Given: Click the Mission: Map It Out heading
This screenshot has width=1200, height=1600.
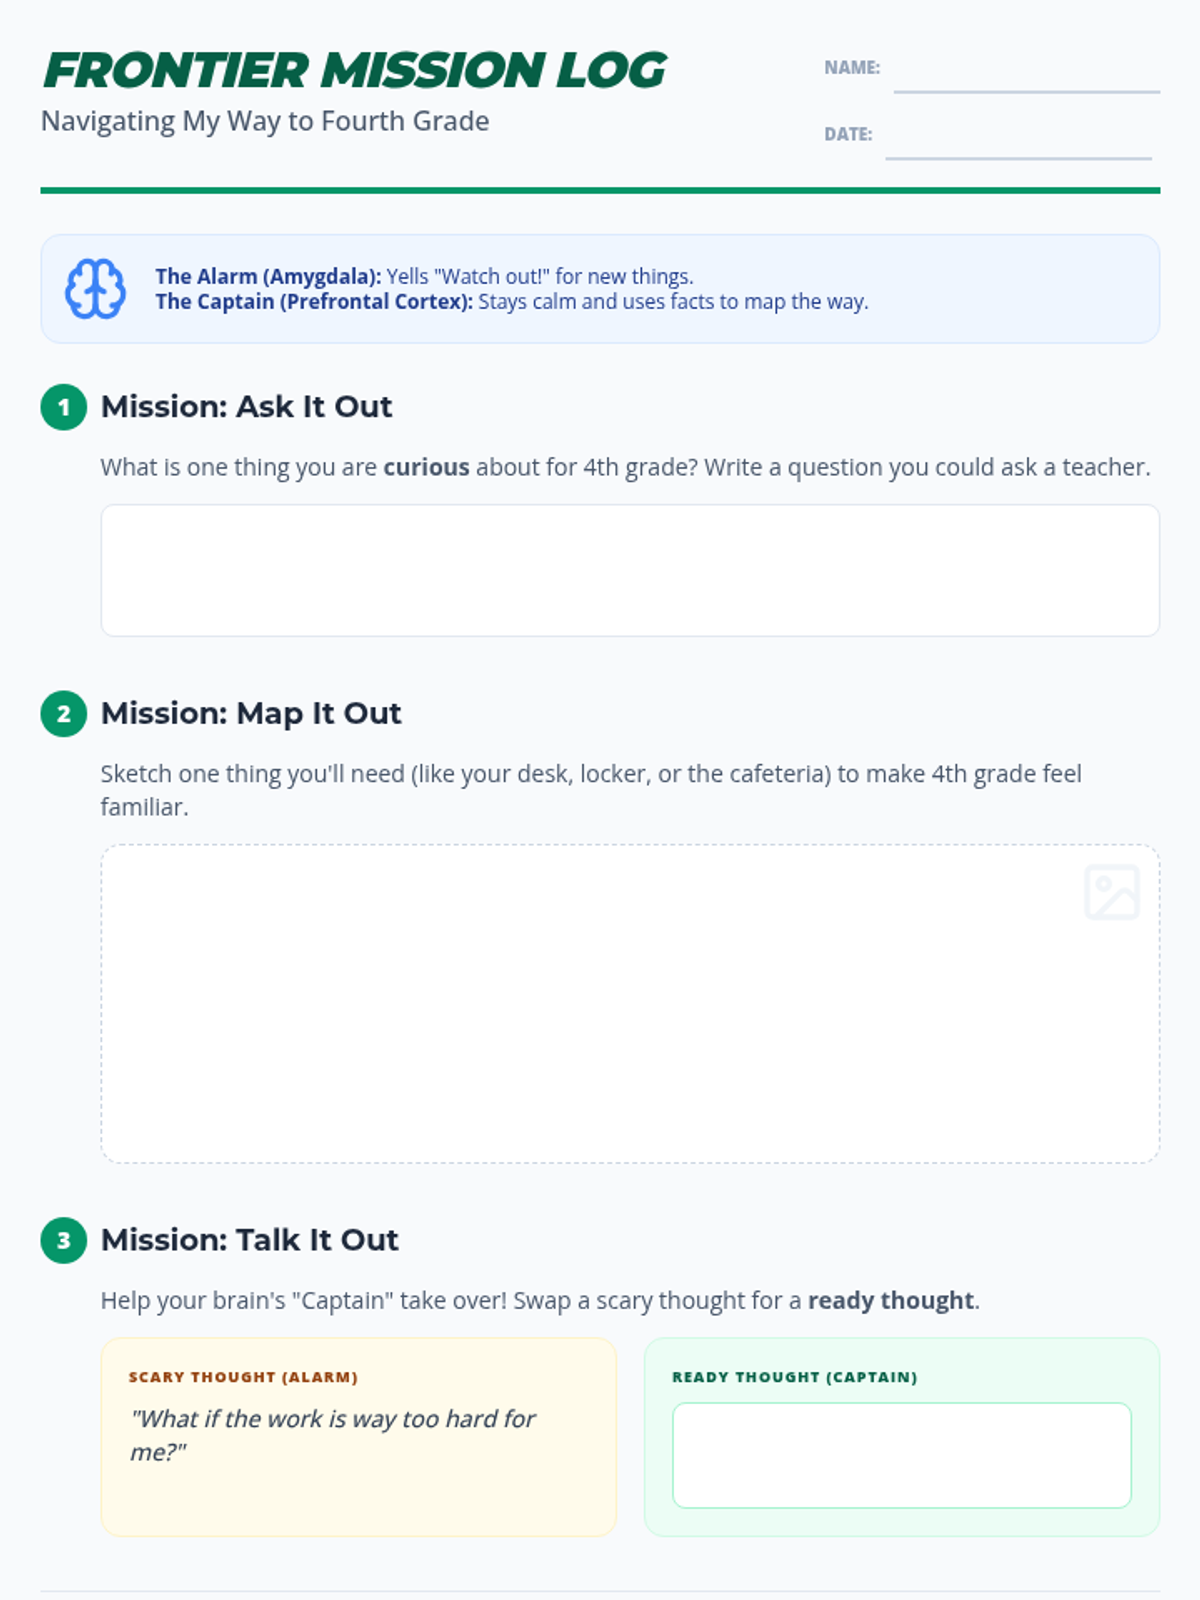Looking at the screenshot, I should (251, 714).
